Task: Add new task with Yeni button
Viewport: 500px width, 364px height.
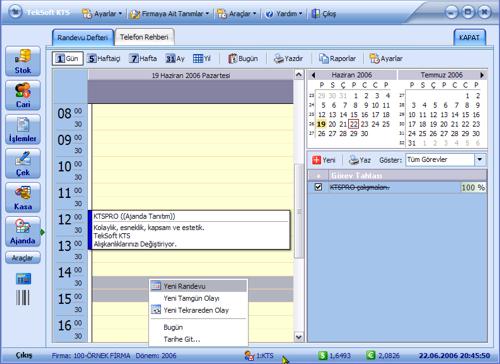Action: click(324, 160)
